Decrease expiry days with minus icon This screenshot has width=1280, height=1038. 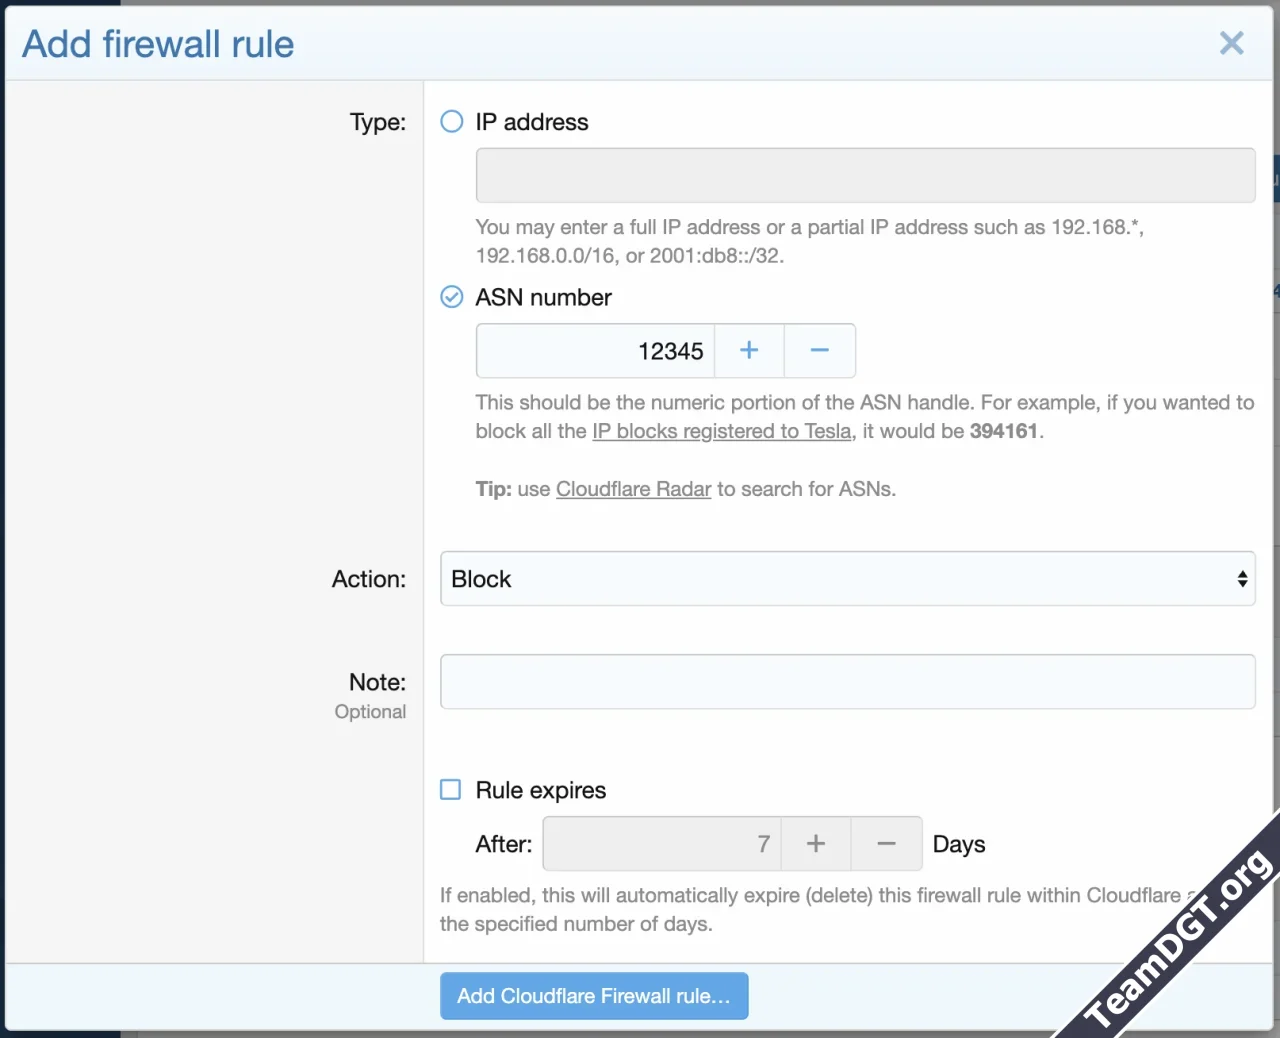click(887, 844)
